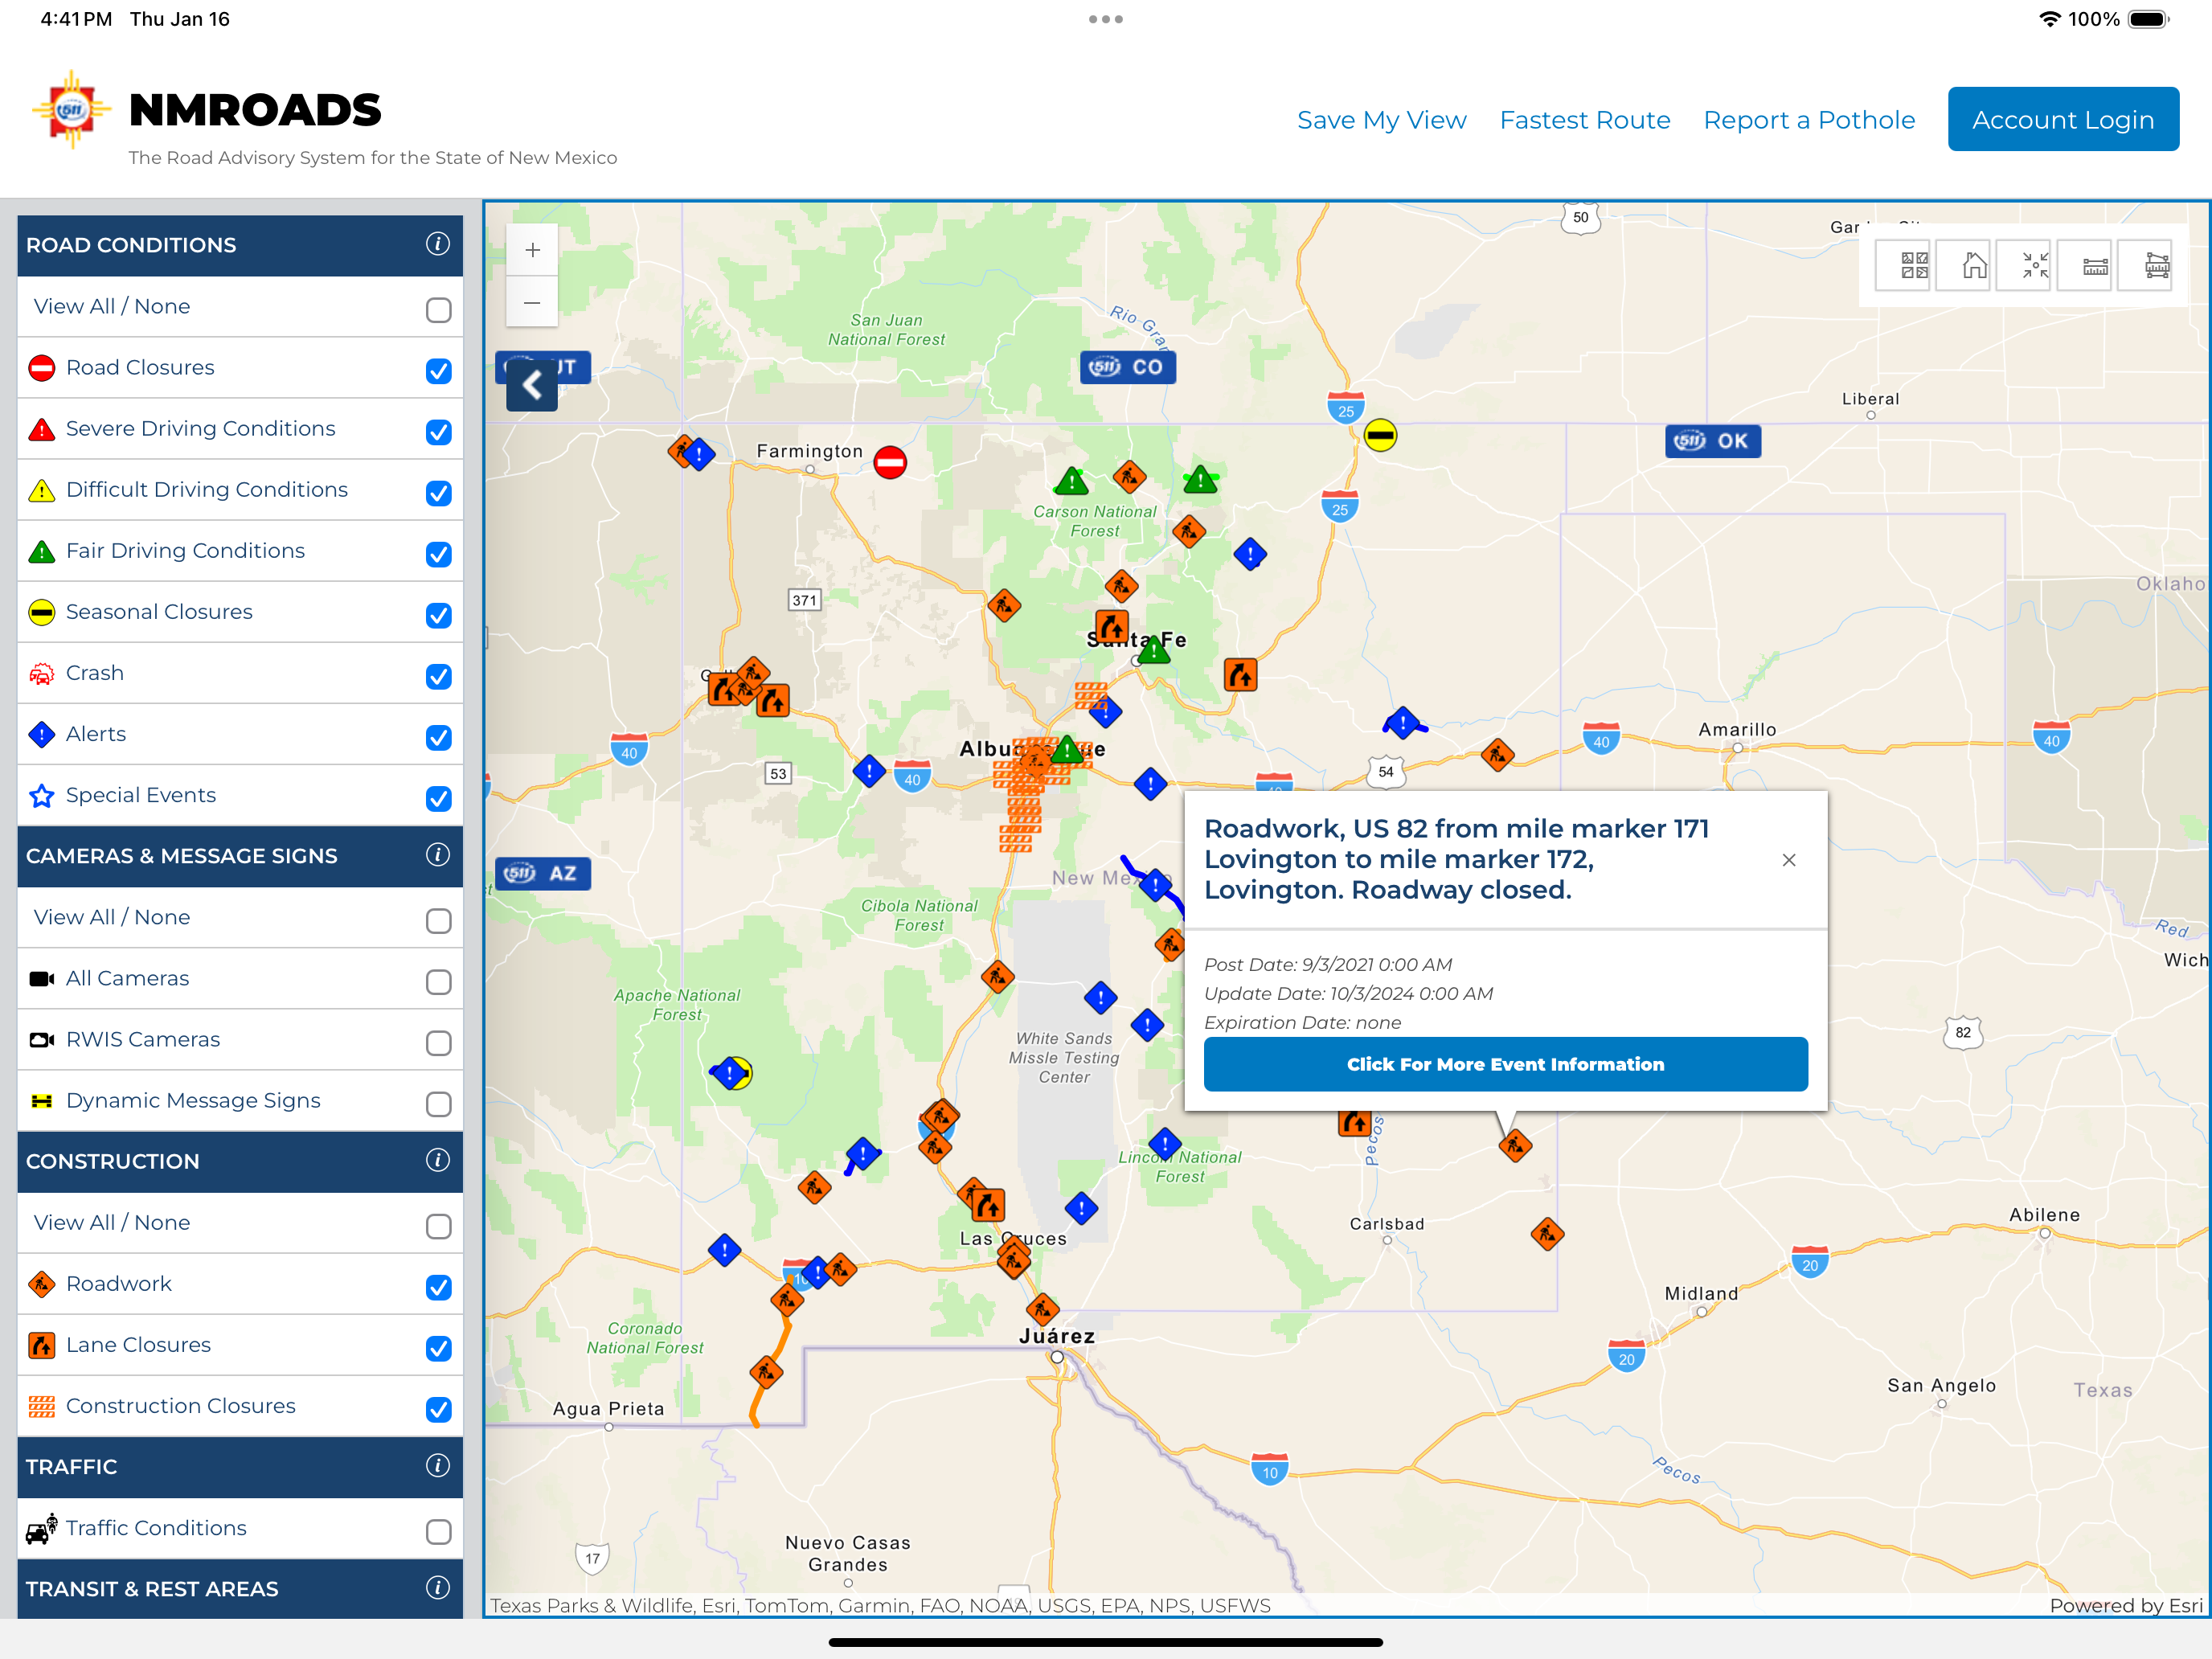The image size is (2212, 1659).
Task: Show info for Transit & Rest Areas section
Action: (437, 1588)
